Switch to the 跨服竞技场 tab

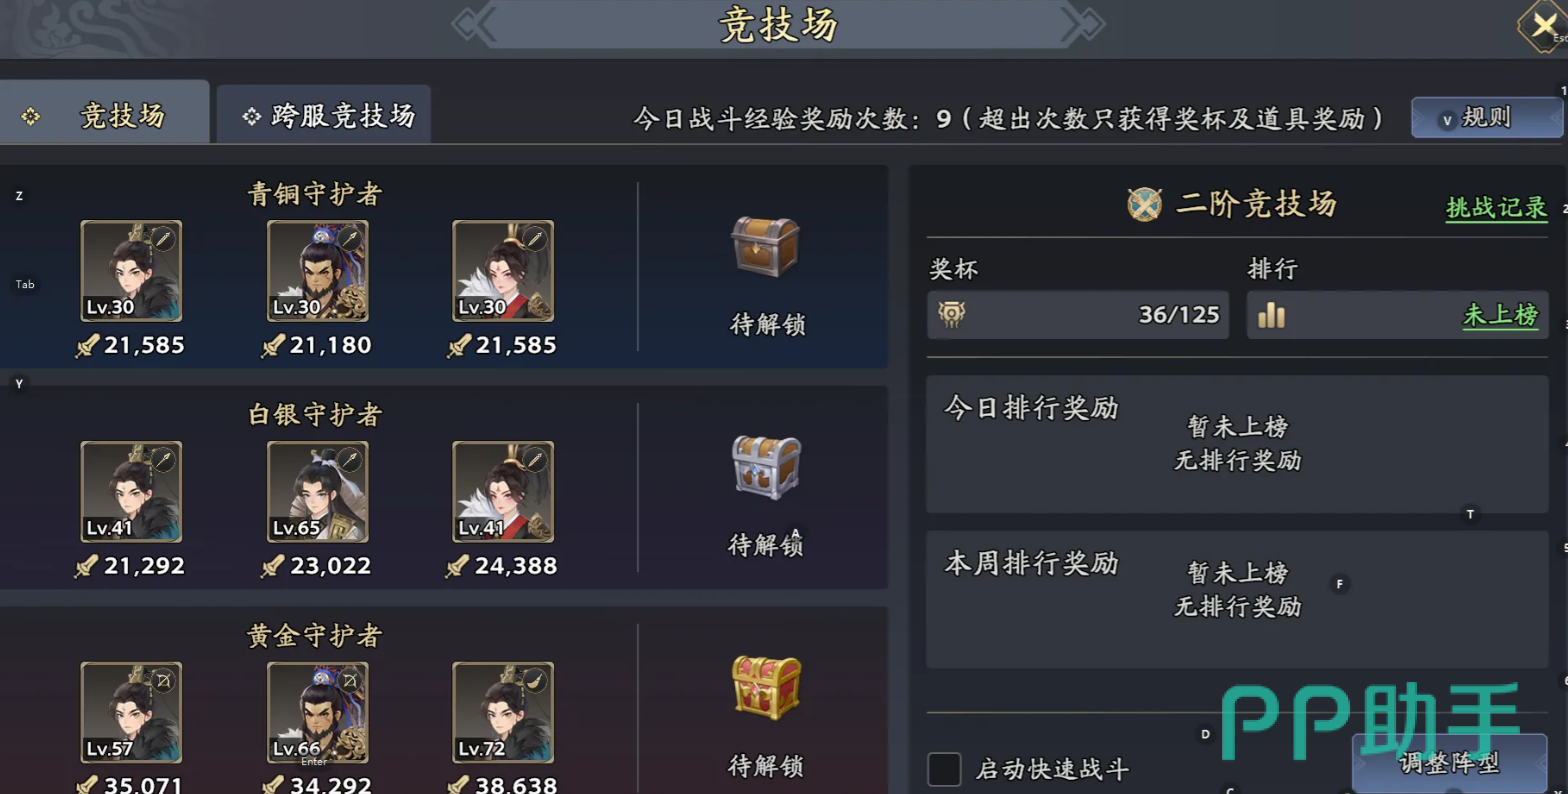(324, 115)
